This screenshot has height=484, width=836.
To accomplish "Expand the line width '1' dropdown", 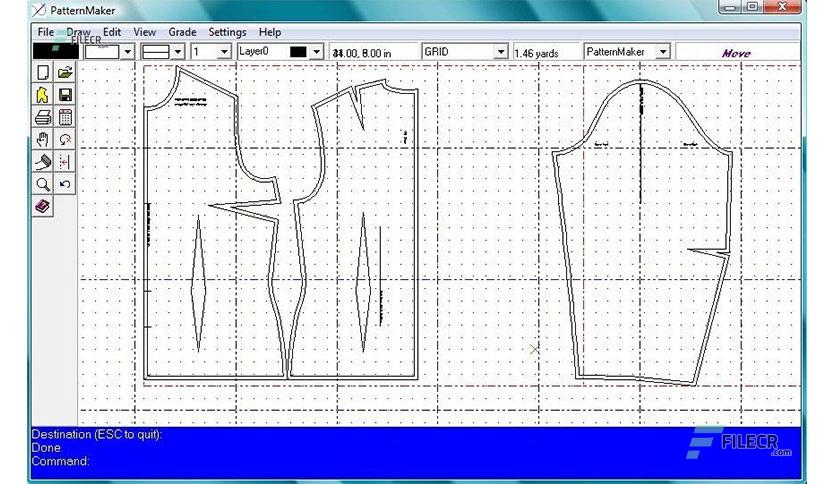I will click(x=224, y=52).
